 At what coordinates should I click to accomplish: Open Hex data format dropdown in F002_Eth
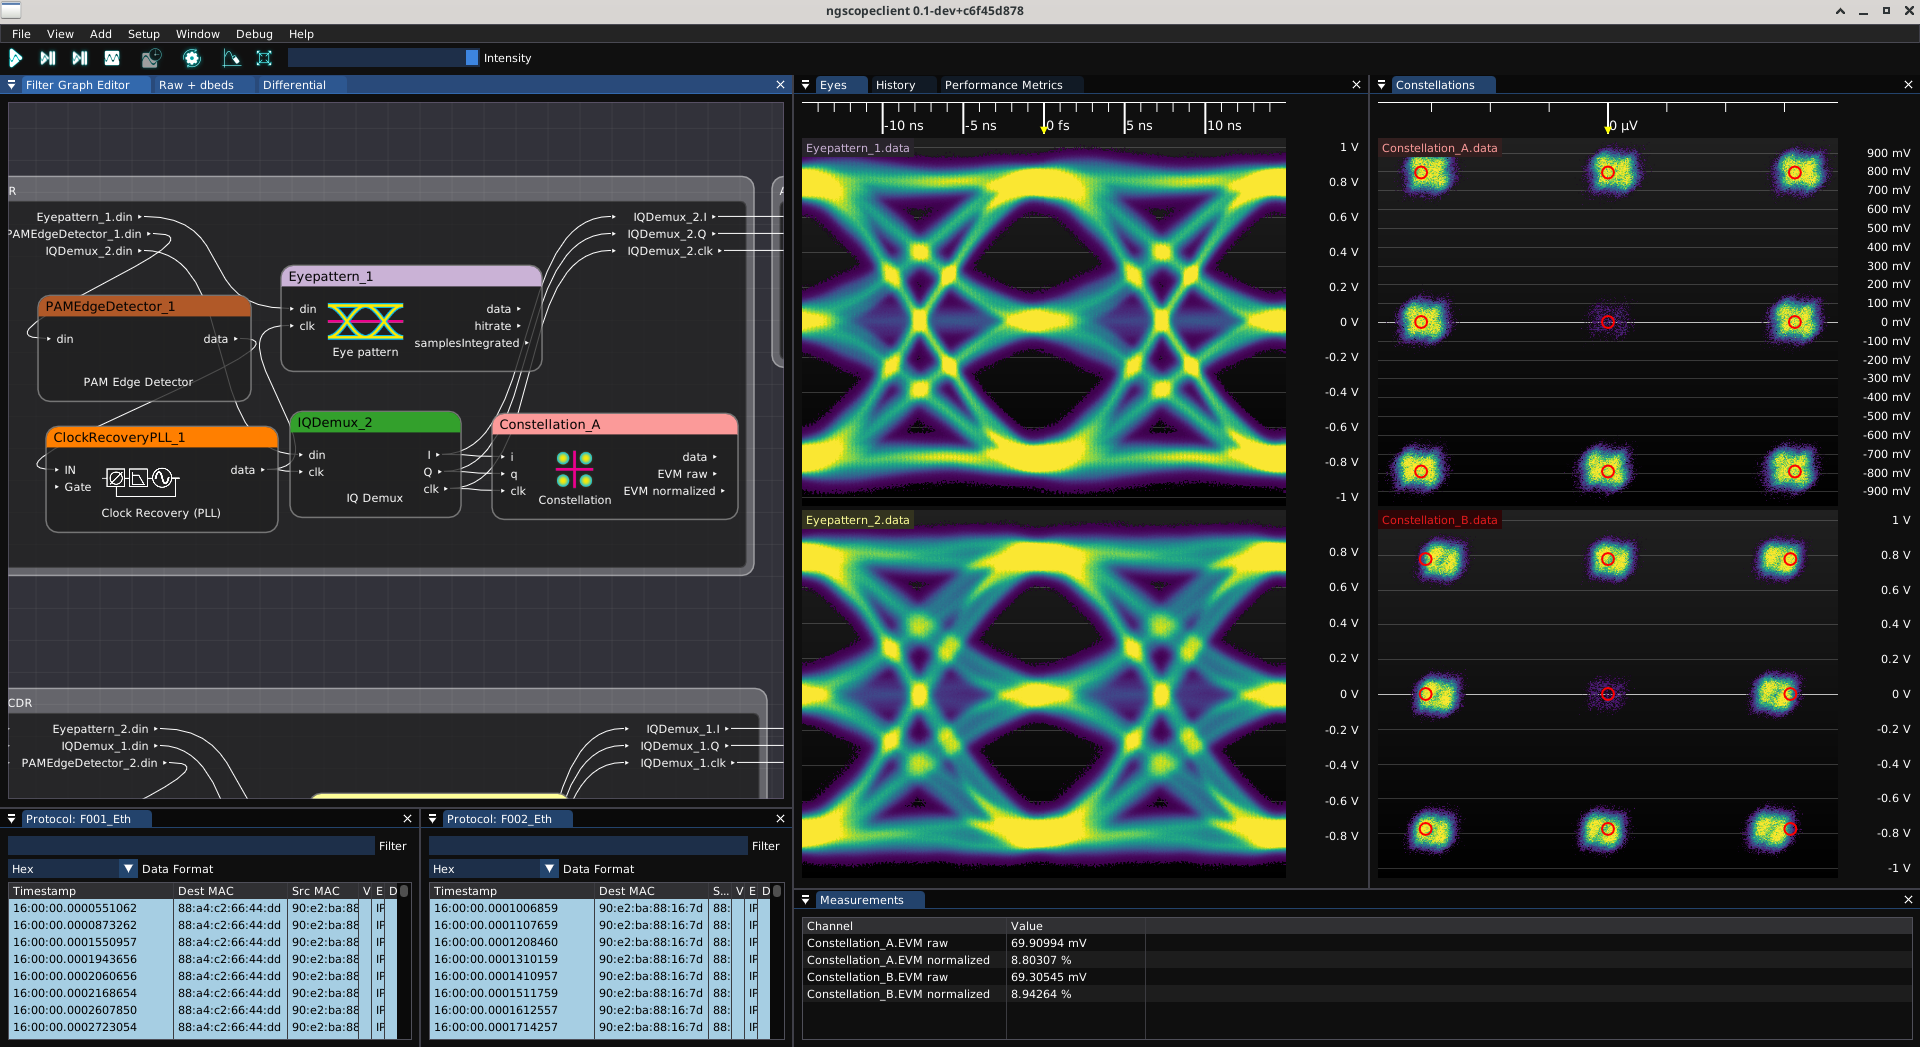493,869
